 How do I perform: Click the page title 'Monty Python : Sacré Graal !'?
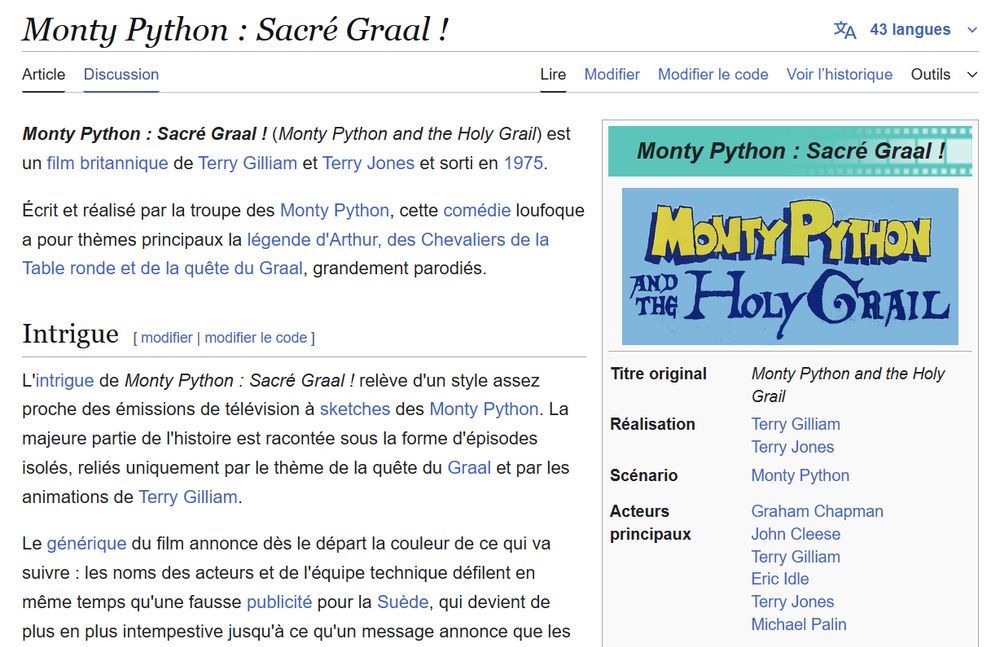[x=235, y=30]
